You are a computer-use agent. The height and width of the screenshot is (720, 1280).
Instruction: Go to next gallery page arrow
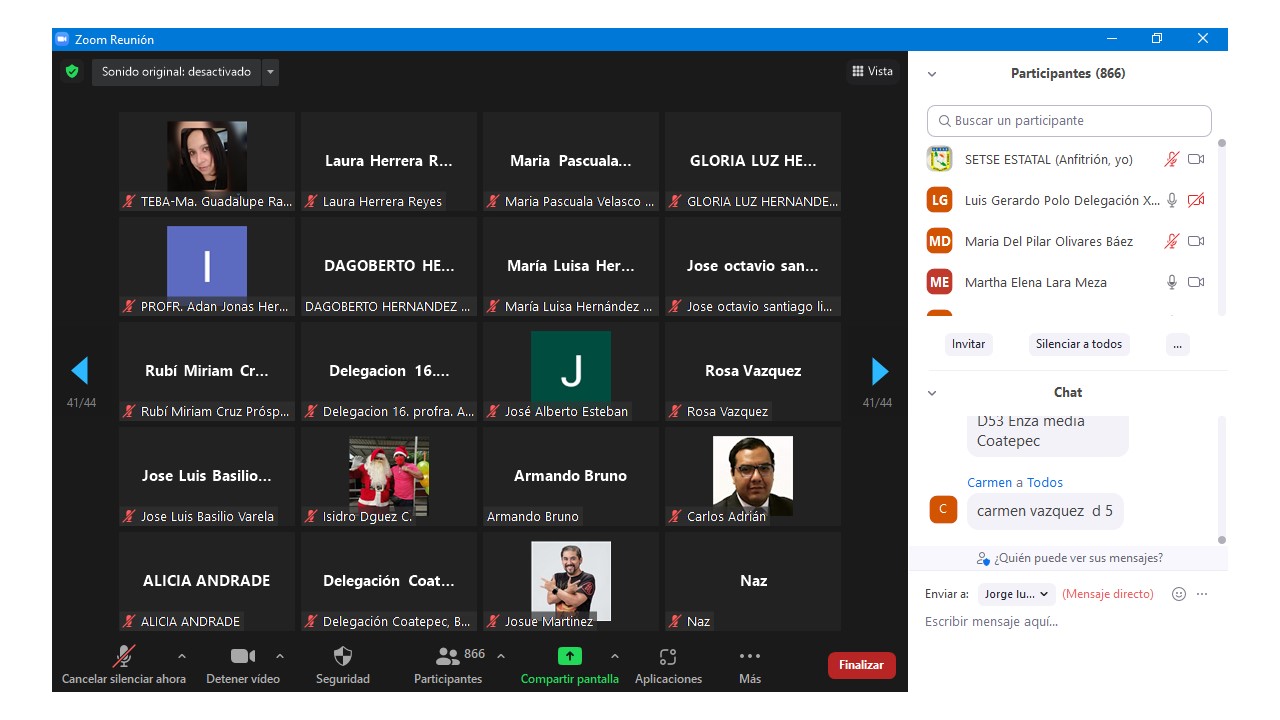click(x=880, y=371)
